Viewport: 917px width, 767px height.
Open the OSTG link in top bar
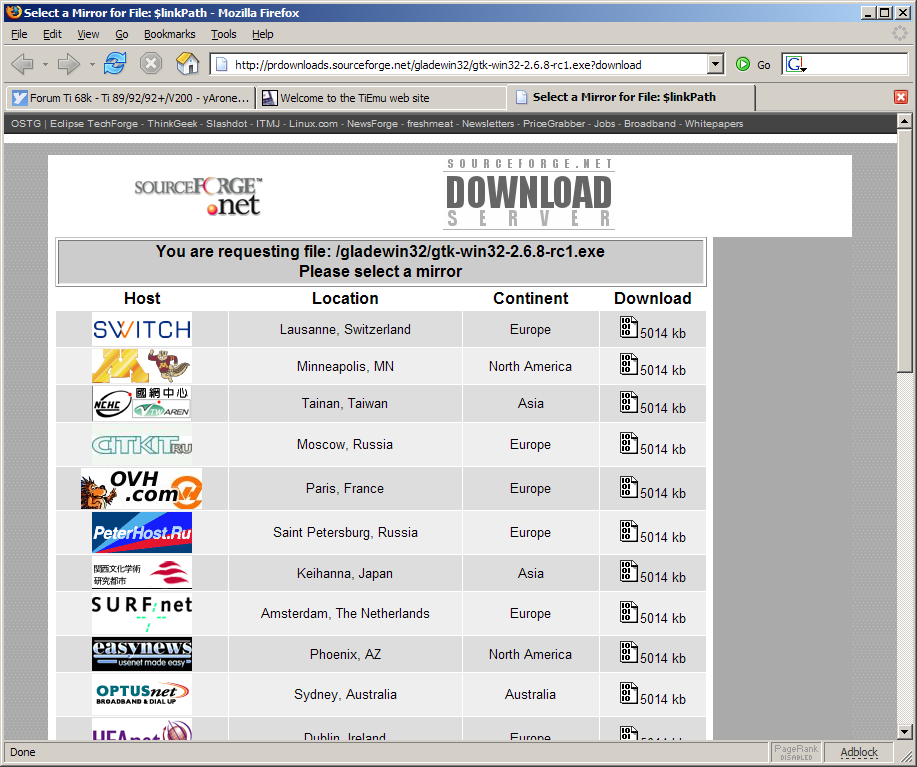click(26, 124)
